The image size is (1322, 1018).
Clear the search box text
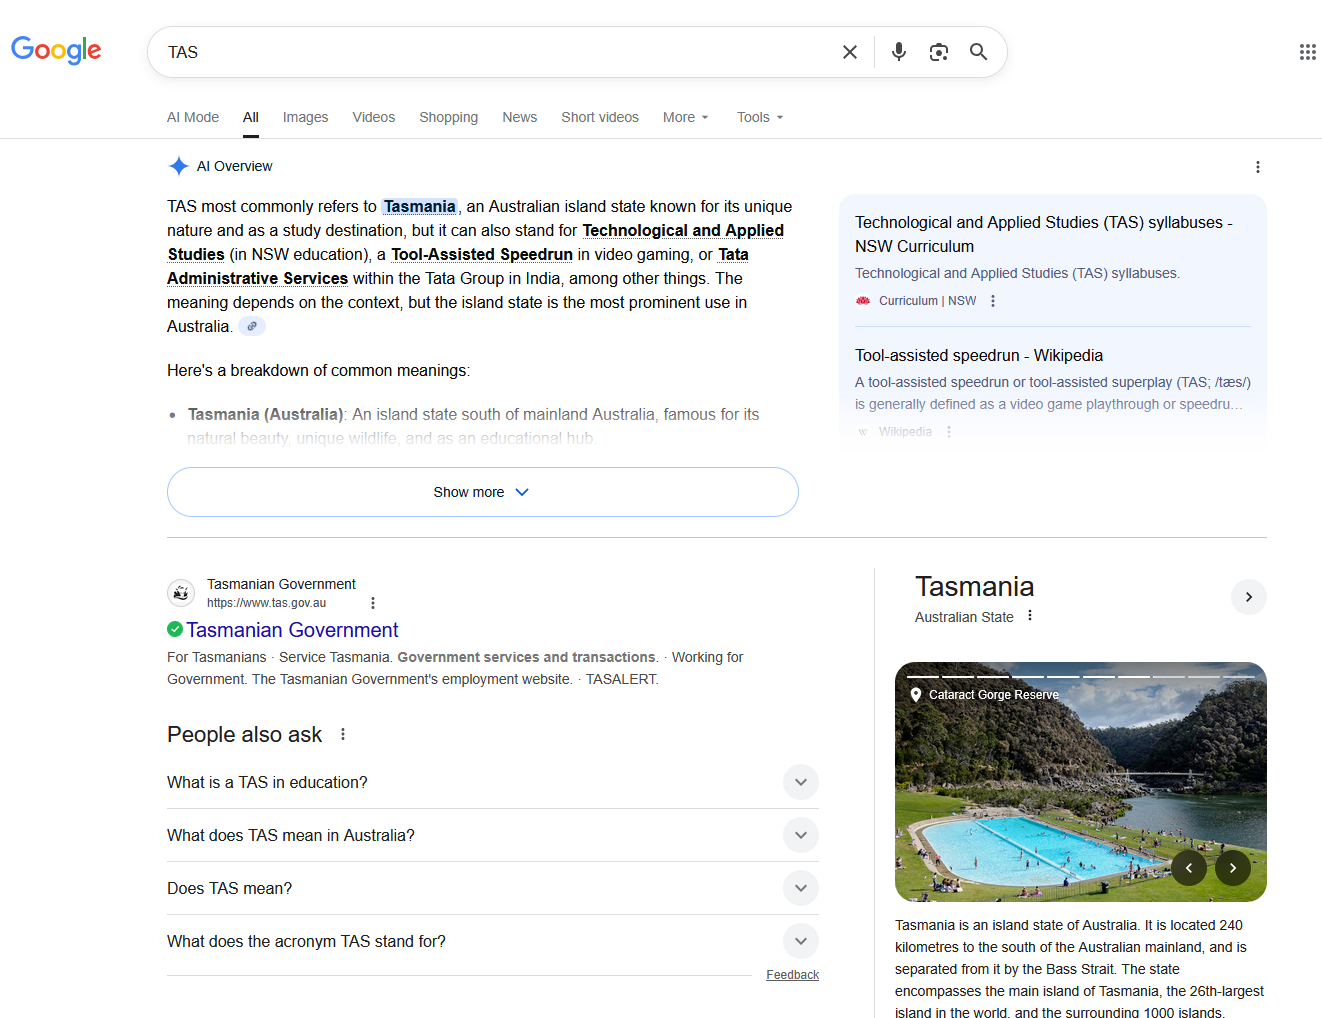850,52
